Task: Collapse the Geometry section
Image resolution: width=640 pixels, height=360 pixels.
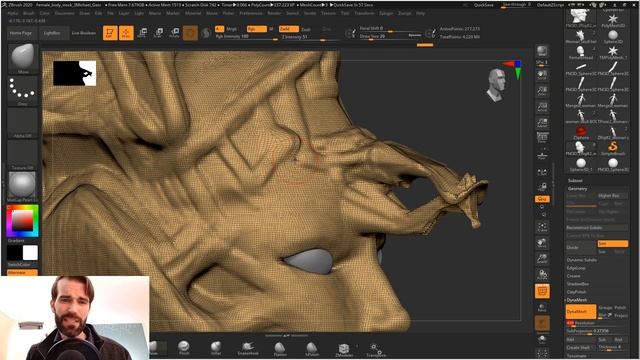Action: click(578, 189)
